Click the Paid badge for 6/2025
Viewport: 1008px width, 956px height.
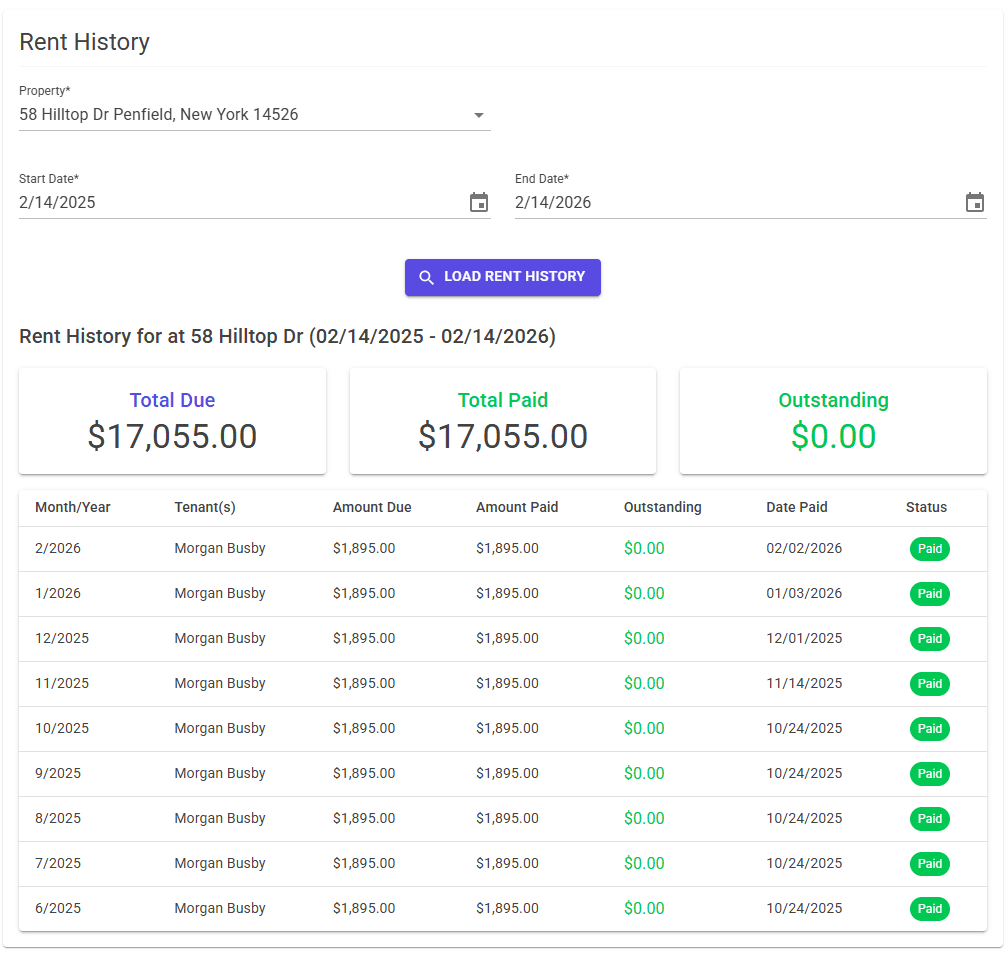tap(929, 908)
